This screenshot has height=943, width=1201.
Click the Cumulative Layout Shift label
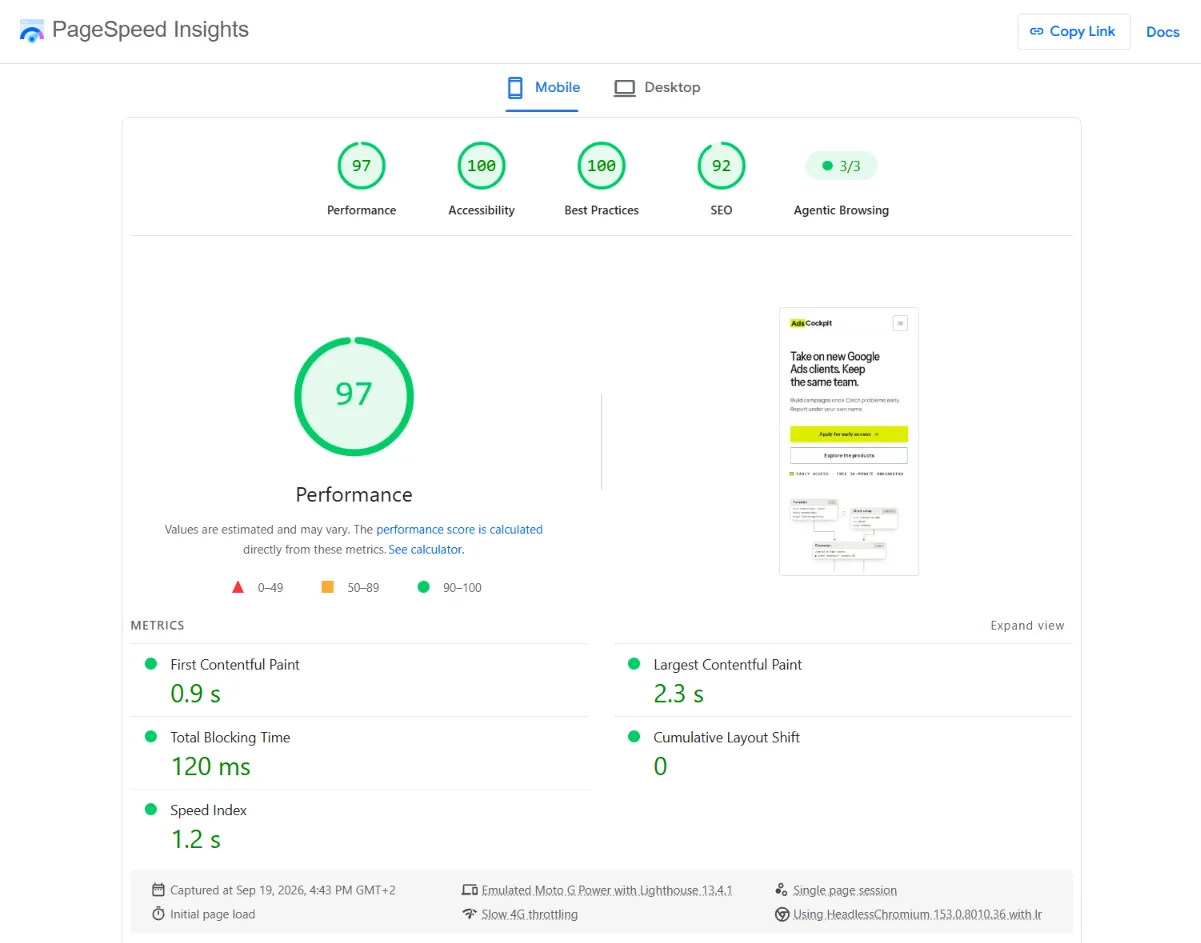point(727,737)
